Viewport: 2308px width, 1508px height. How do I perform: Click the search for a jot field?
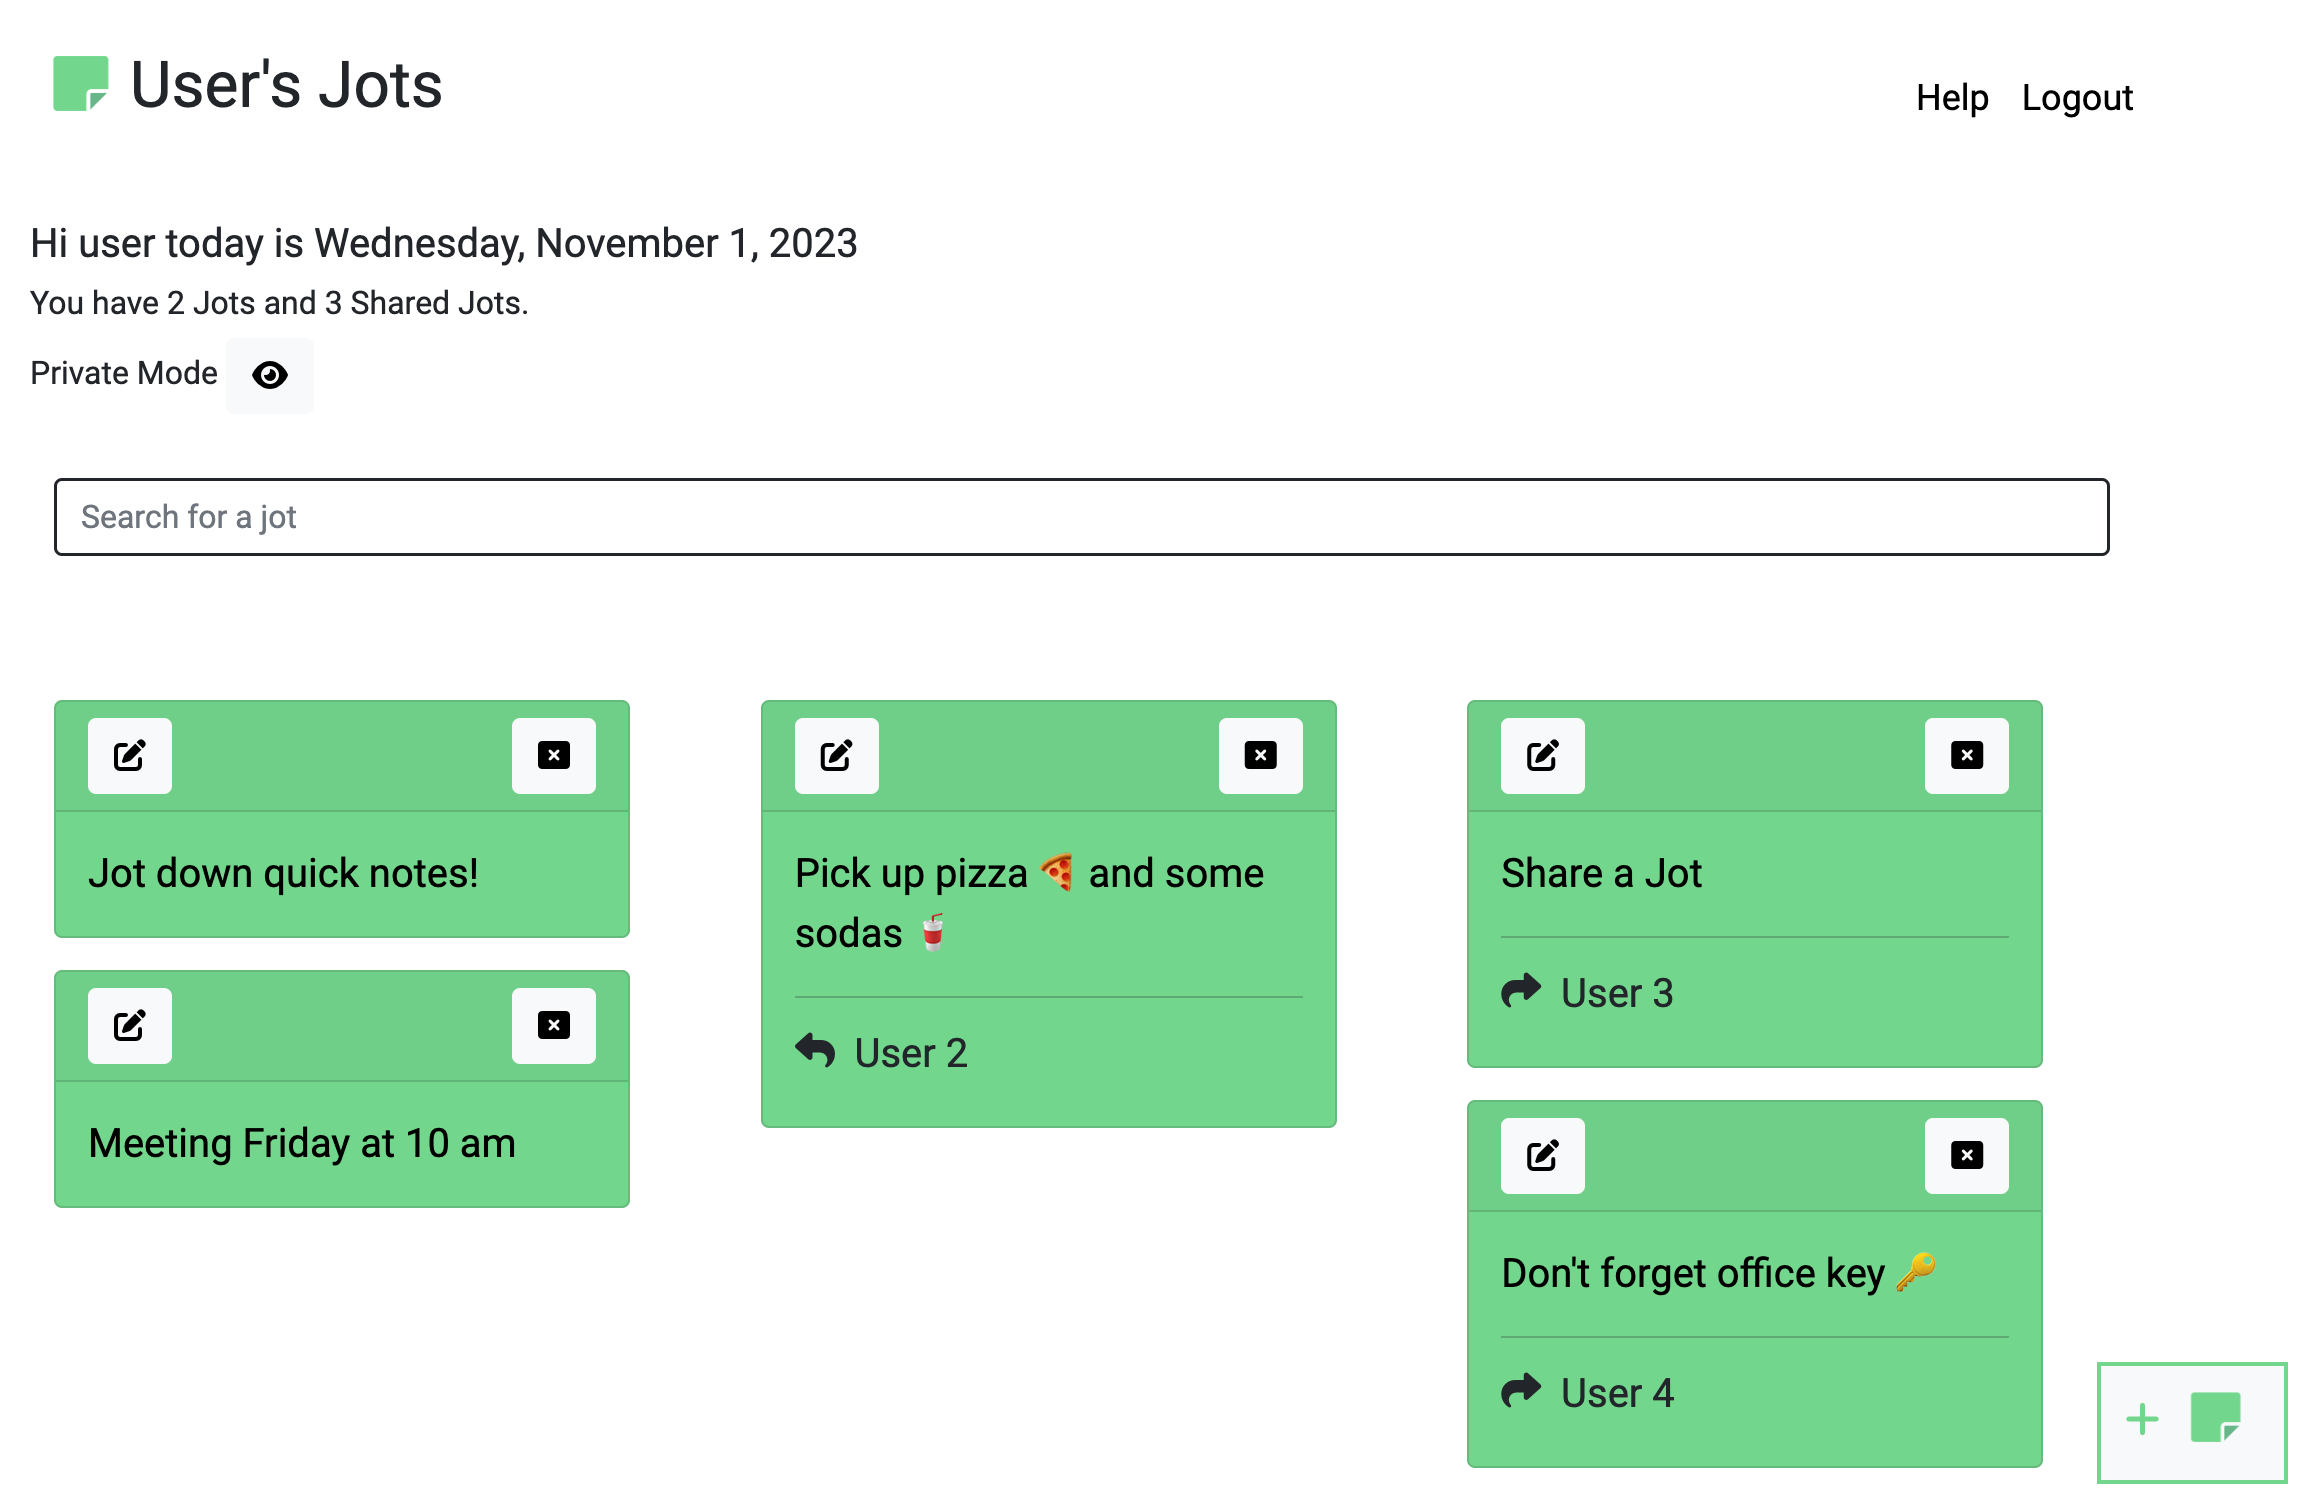1081,517
